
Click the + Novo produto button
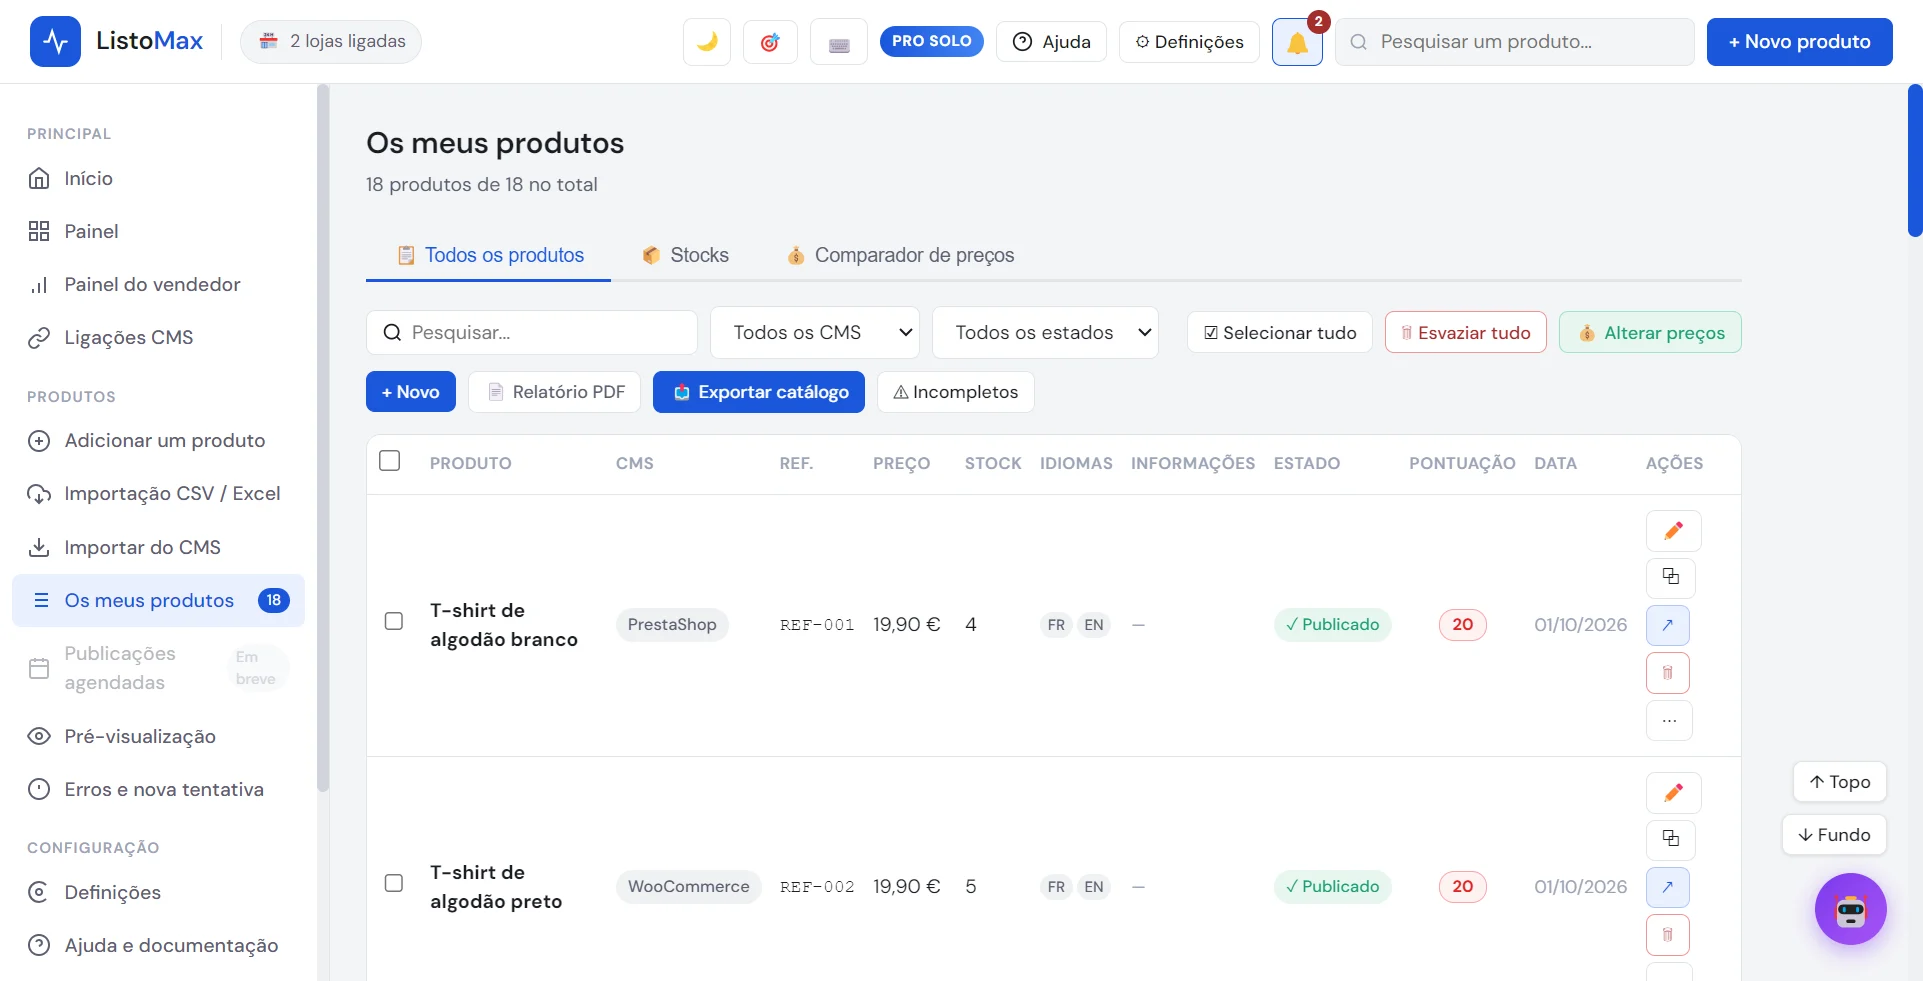pyautogui.click(x=1799, y=42)
